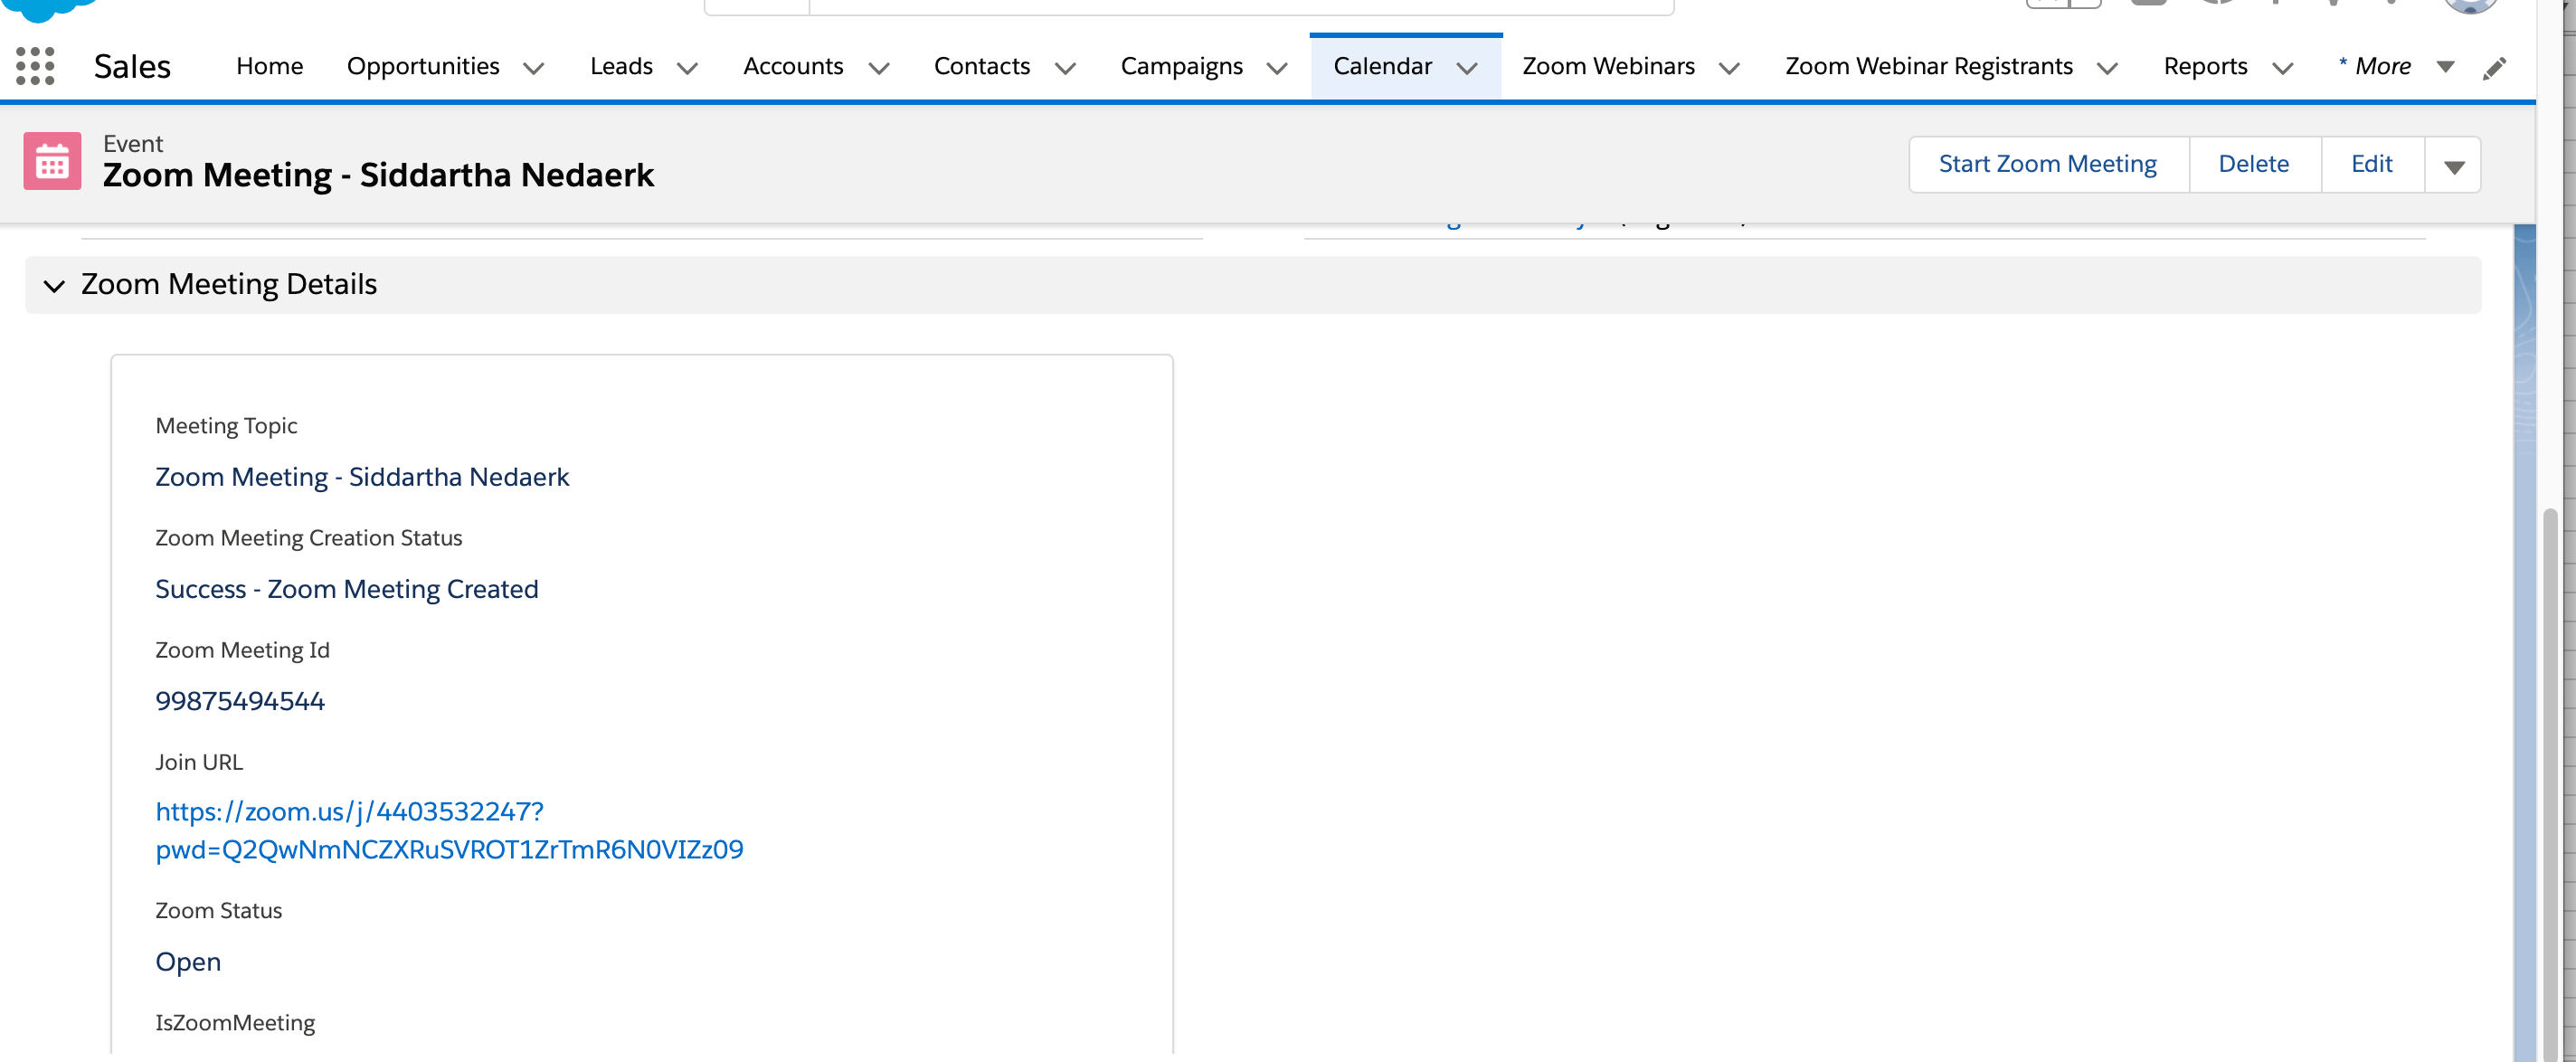Open the Opportunities tab dropdown chevron
Viewport: 2576px width, 1062px height.
[534, 68]
